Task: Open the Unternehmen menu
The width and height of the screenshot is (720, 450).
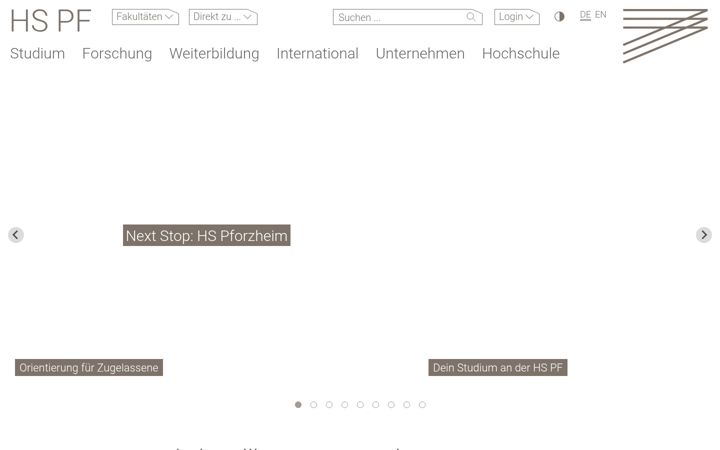Action: click(x=420, y=53)
